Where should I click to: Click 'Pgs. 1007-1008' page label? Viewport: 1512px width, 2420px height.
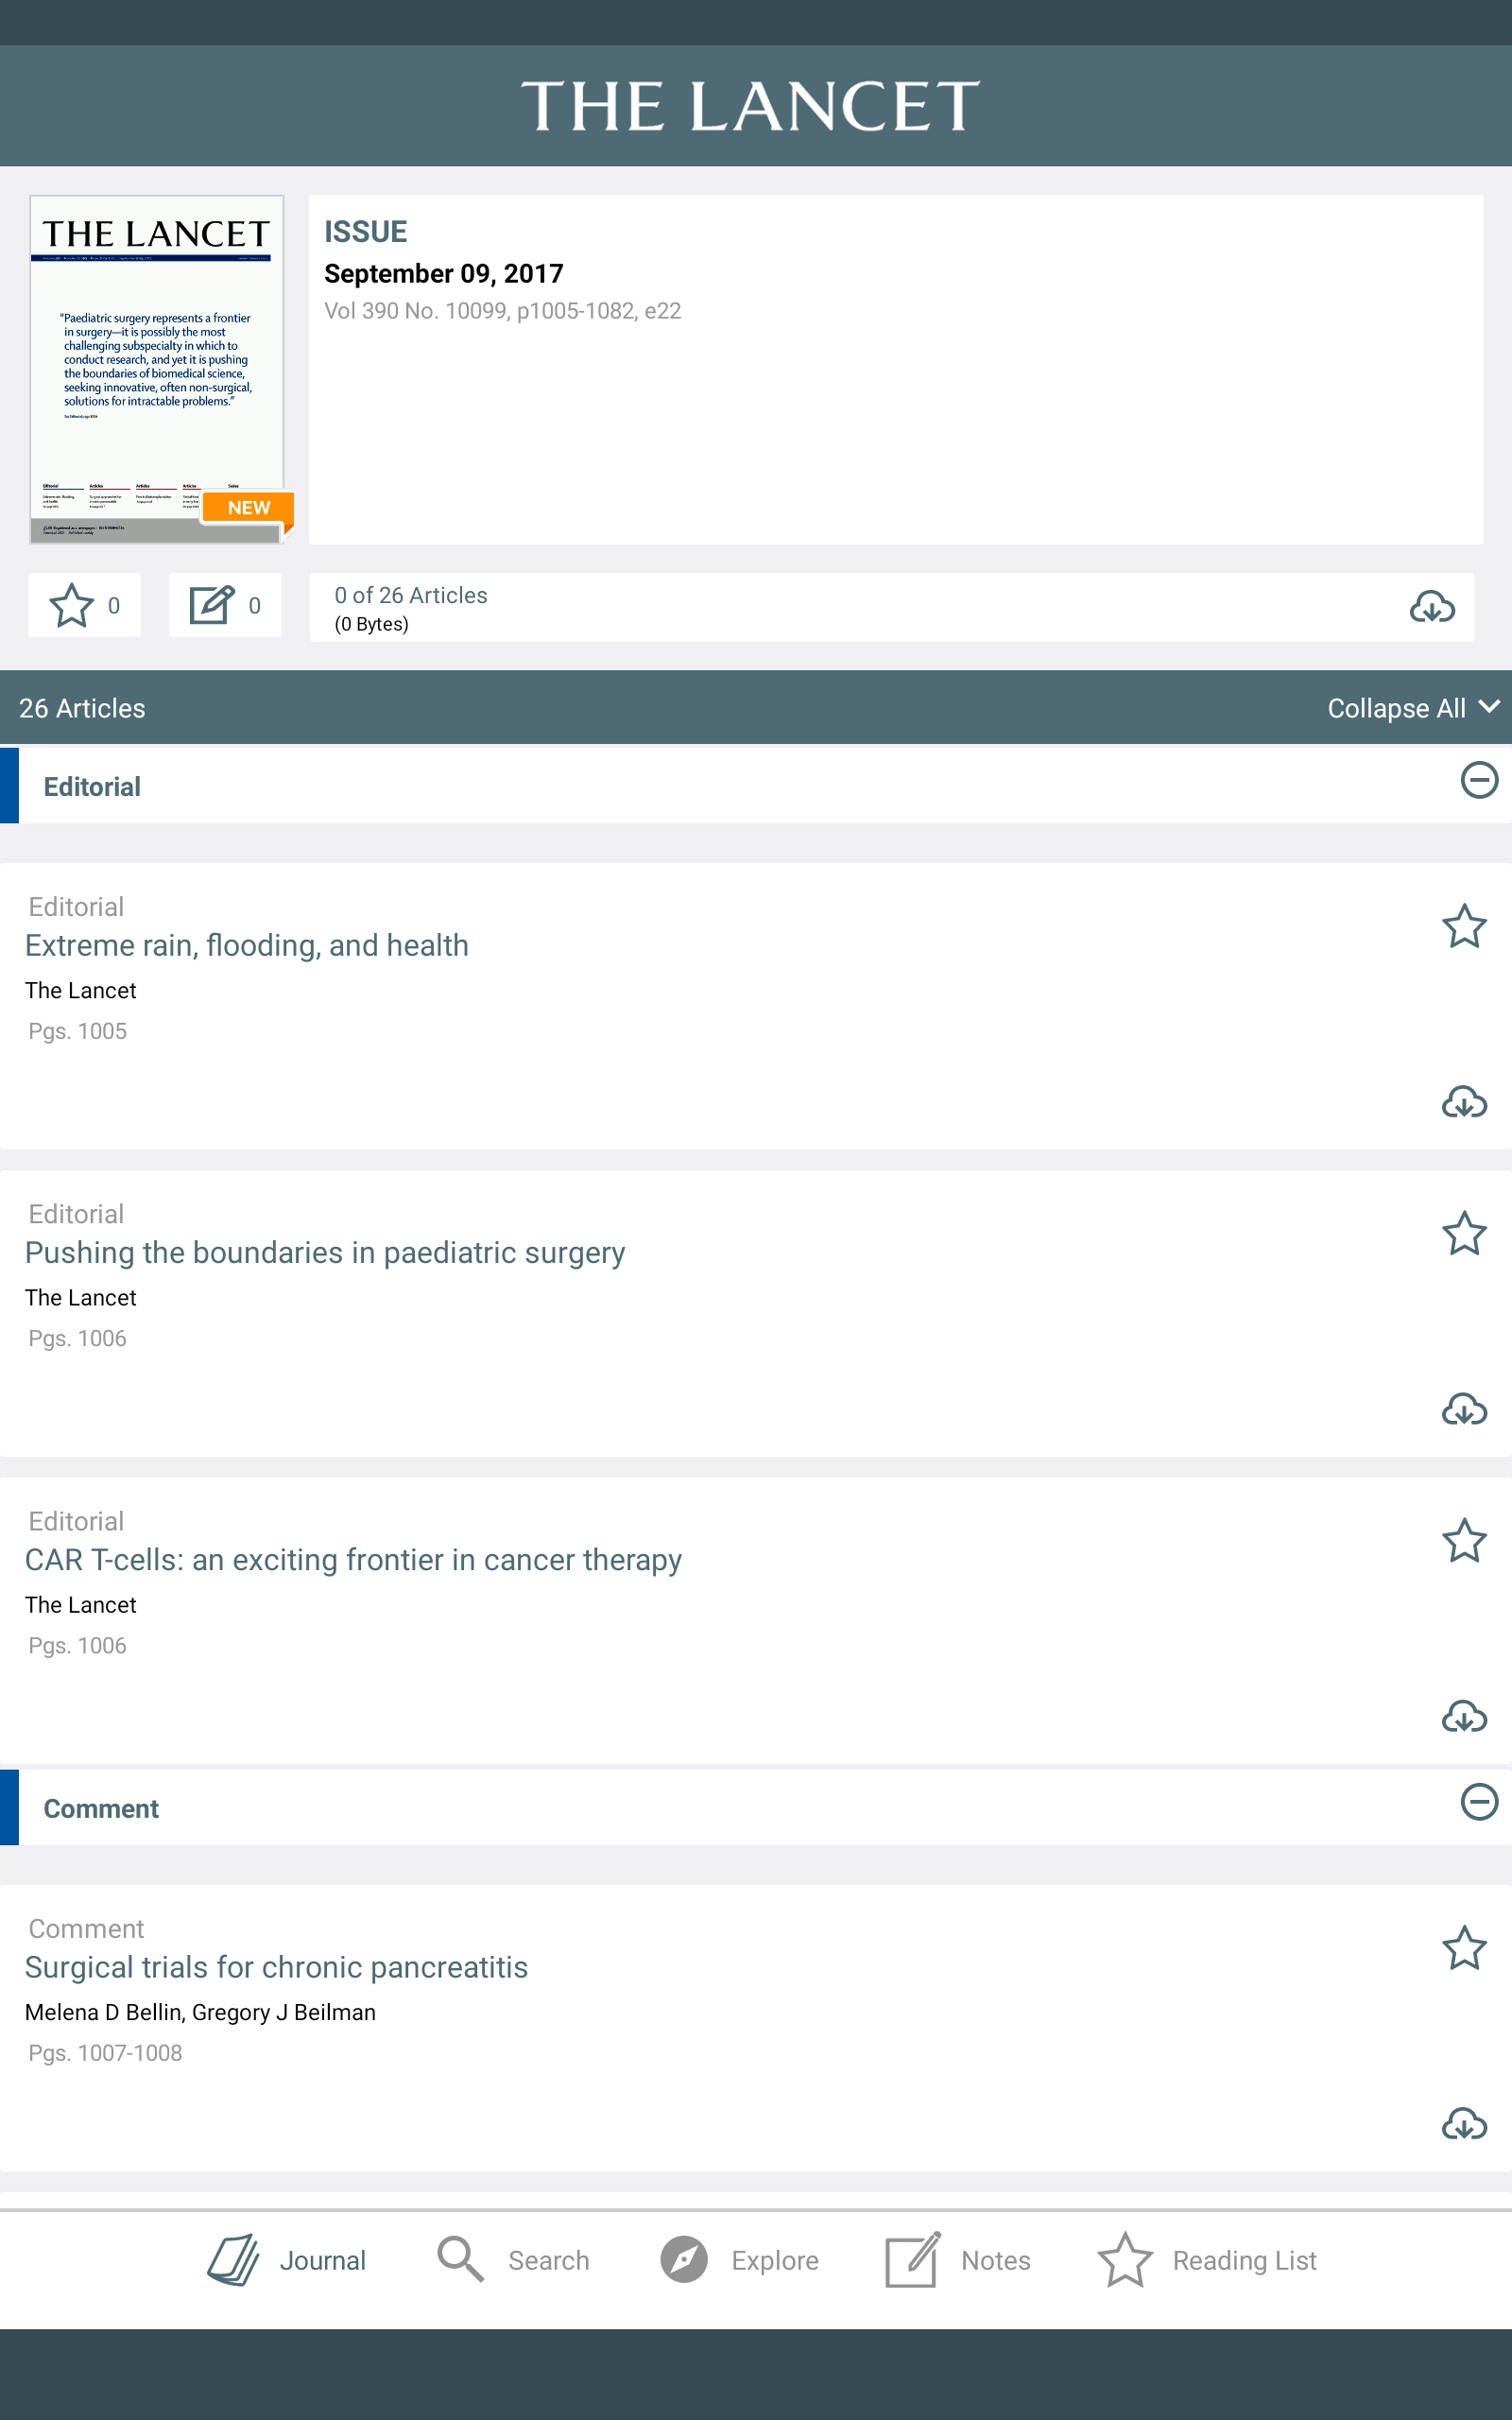click(x=105, y=2053)
